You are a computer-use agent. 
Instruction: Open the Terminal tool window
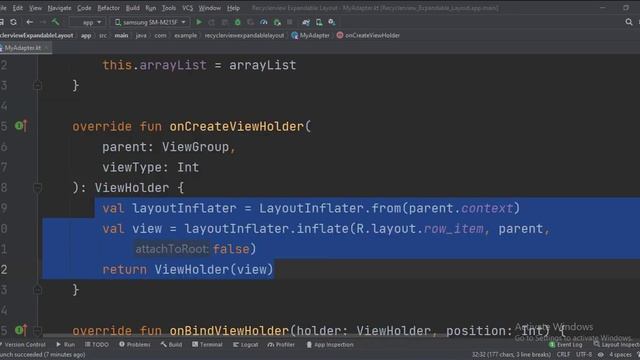pos(207,344)
